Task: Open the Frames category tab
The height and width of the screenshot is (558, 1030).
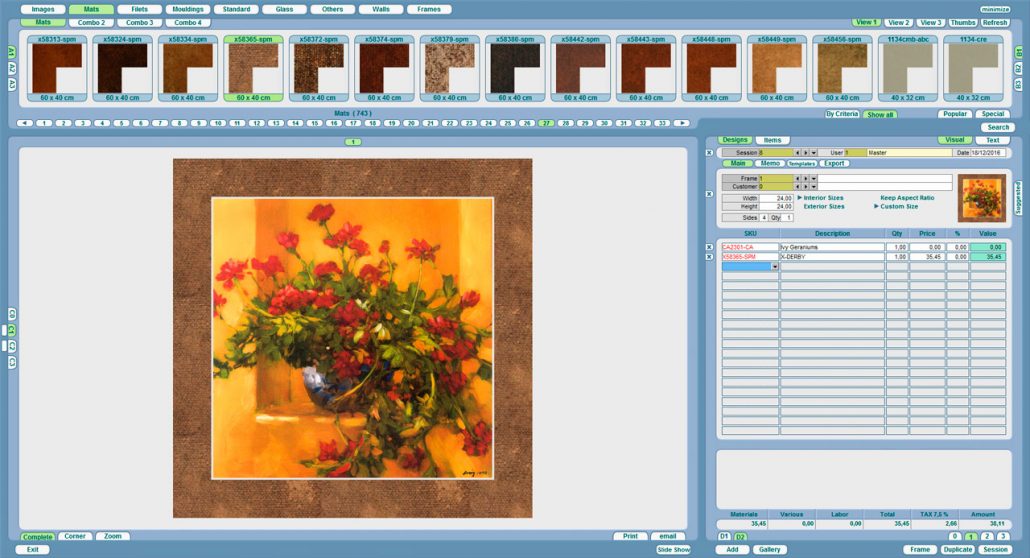Action: tap(429, 9)
